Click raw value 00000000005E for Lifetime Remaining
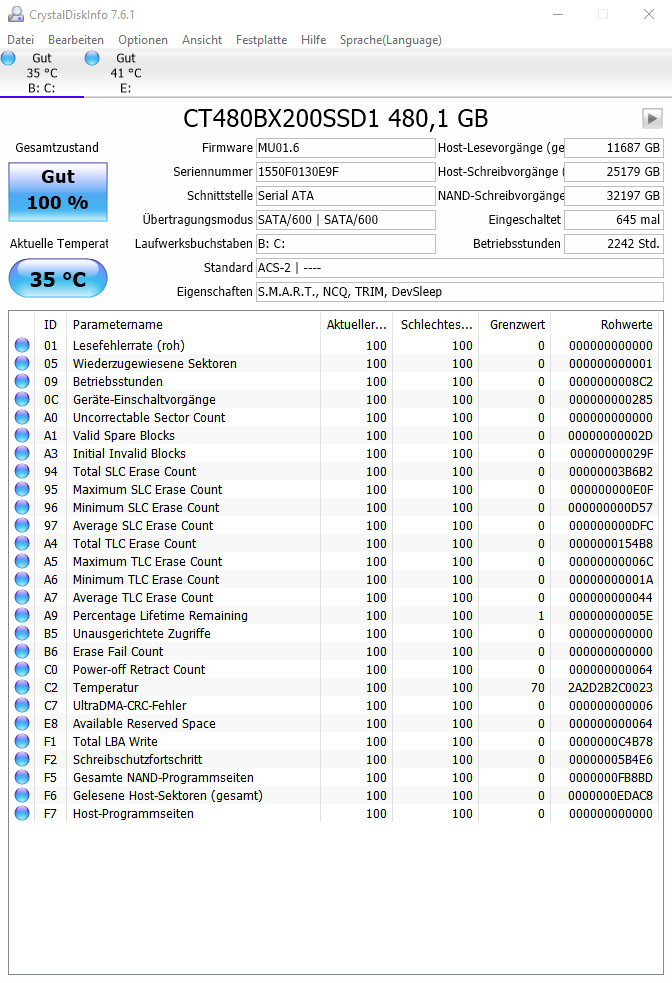Image resolution: width=672 pixels, height=983 pixels. tap(611, 615)
